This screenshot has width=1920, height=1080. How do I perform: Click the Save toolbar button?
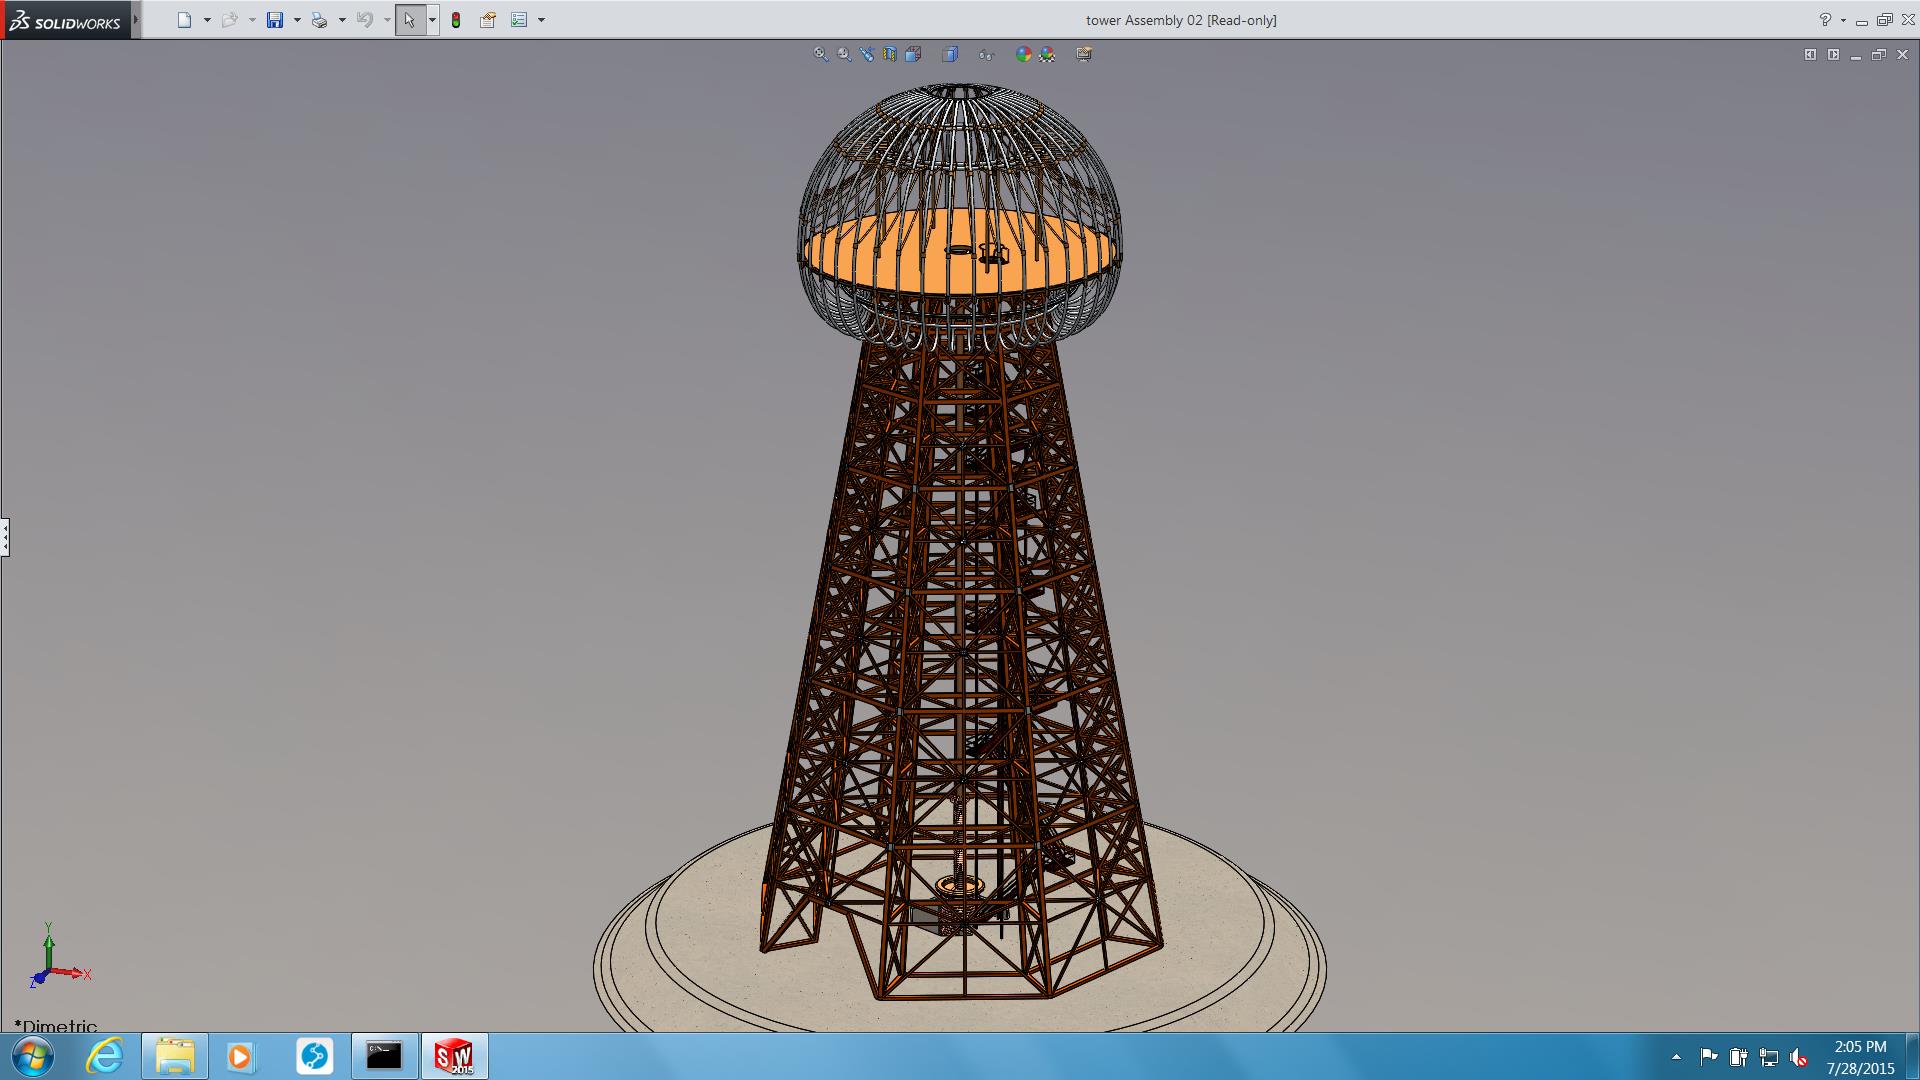click(275, 20)
